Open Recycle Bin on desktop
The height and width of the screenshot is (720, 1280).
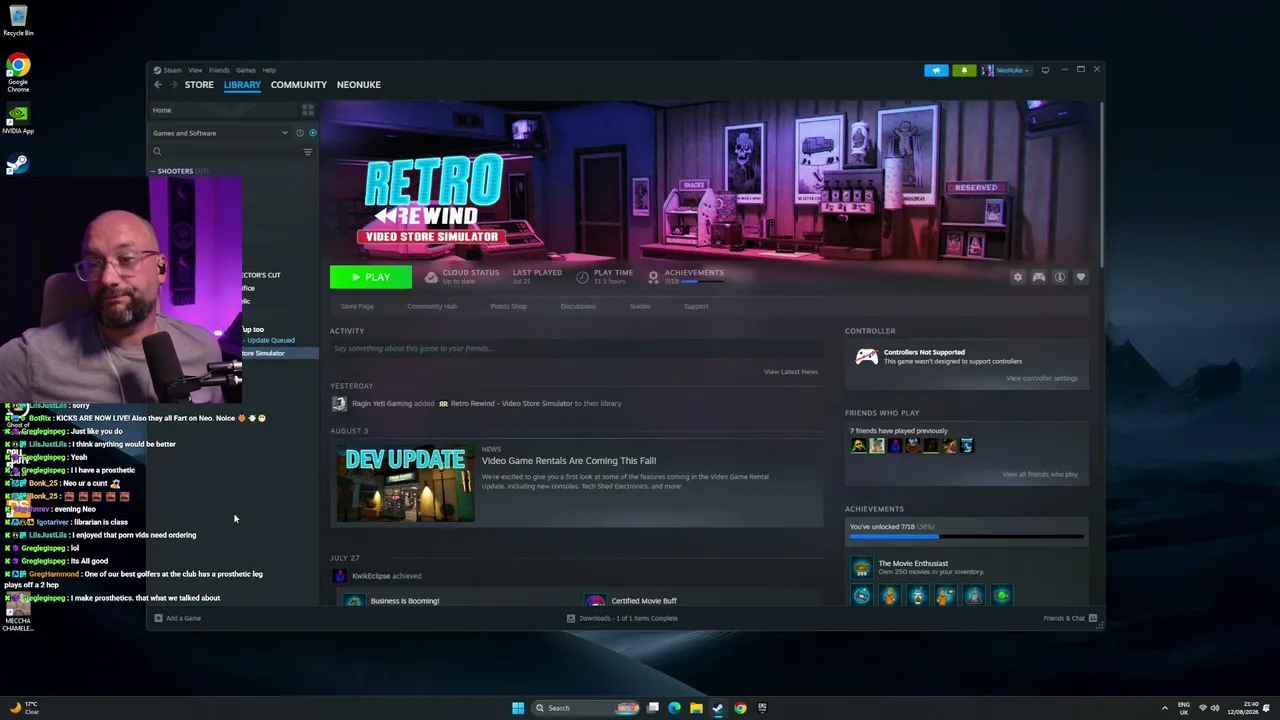pos(18,20)
